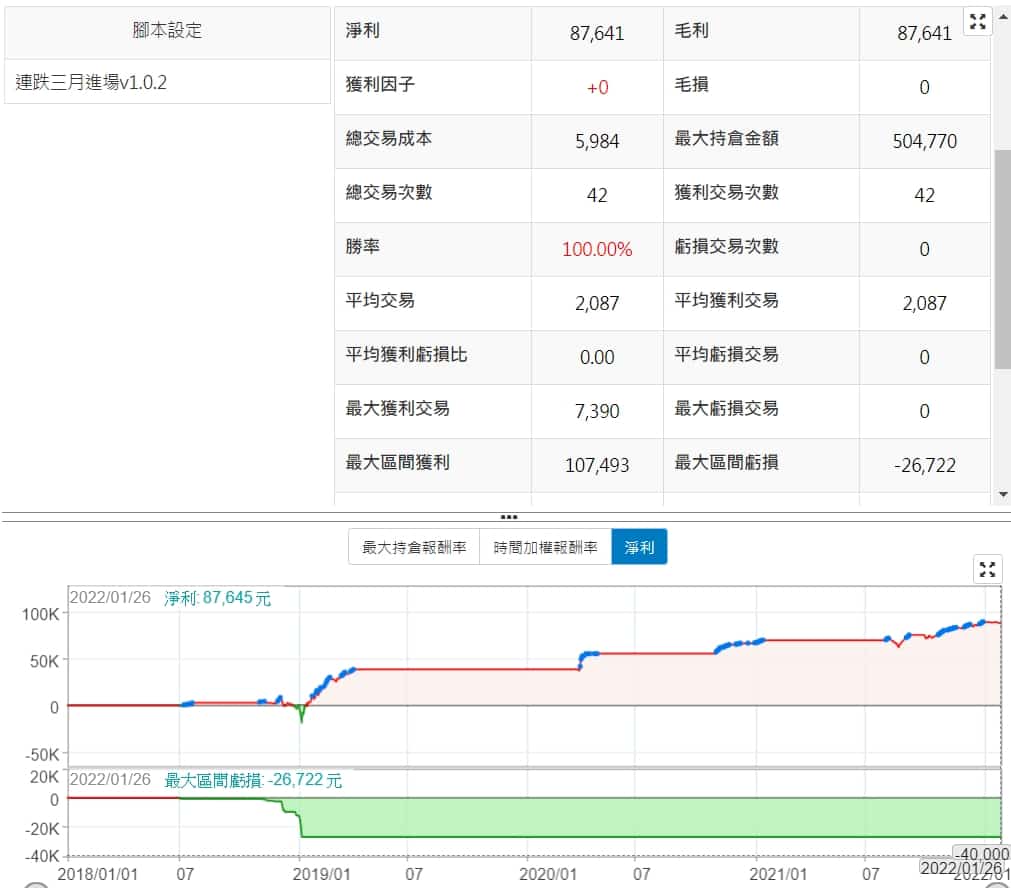Click scrollbar up arrow of statistics table
This screenshot has width=1011, height=888.
tap(1003, 14)
